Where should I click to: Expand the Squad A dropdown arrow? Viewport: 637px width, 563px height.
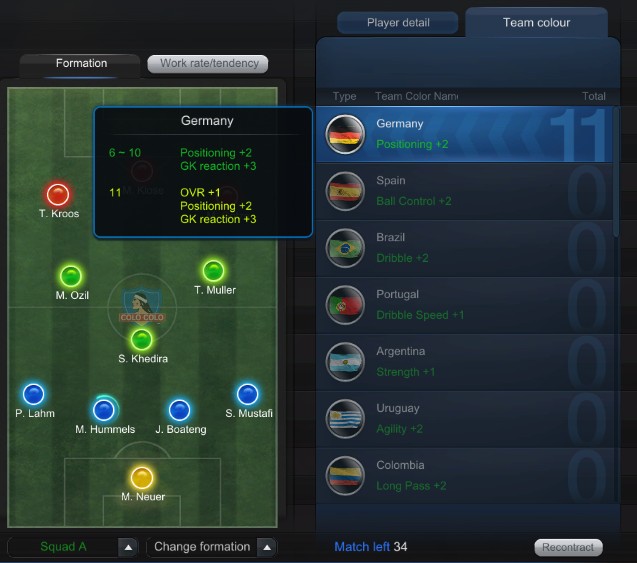click(x=128, y=547)
